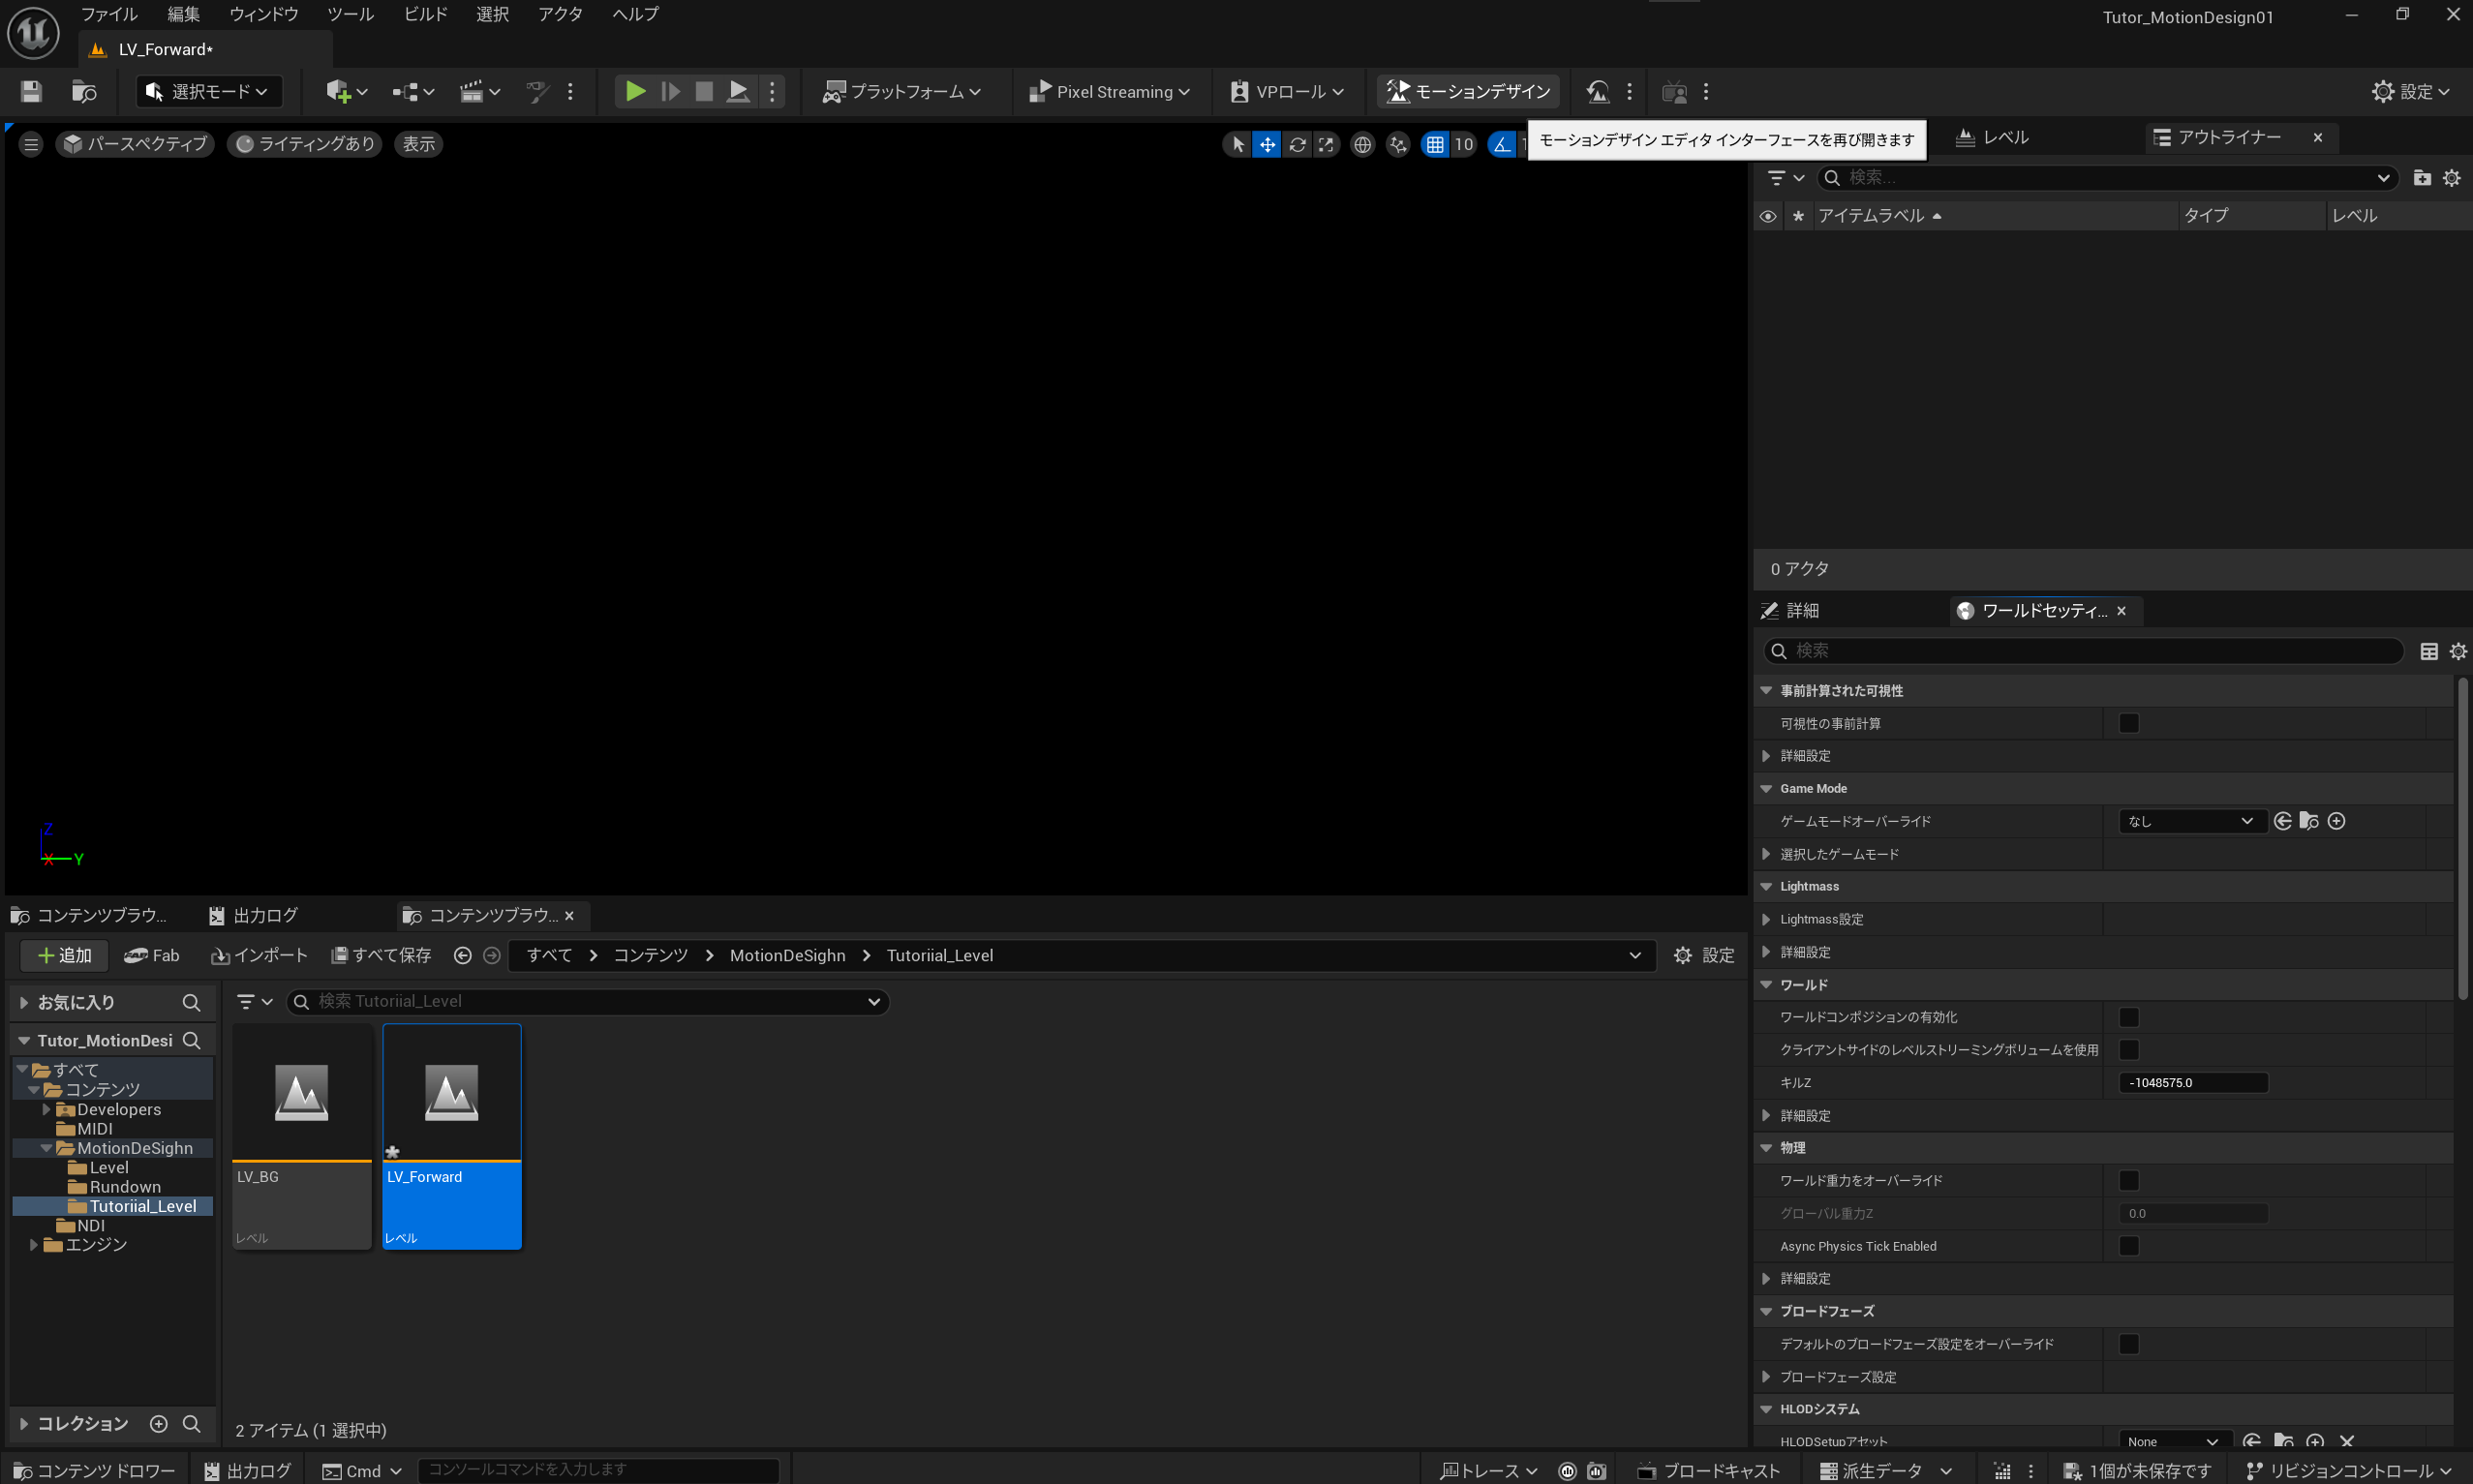
Task: Click the surface snapping icon
Action: tap(1398, 144)
